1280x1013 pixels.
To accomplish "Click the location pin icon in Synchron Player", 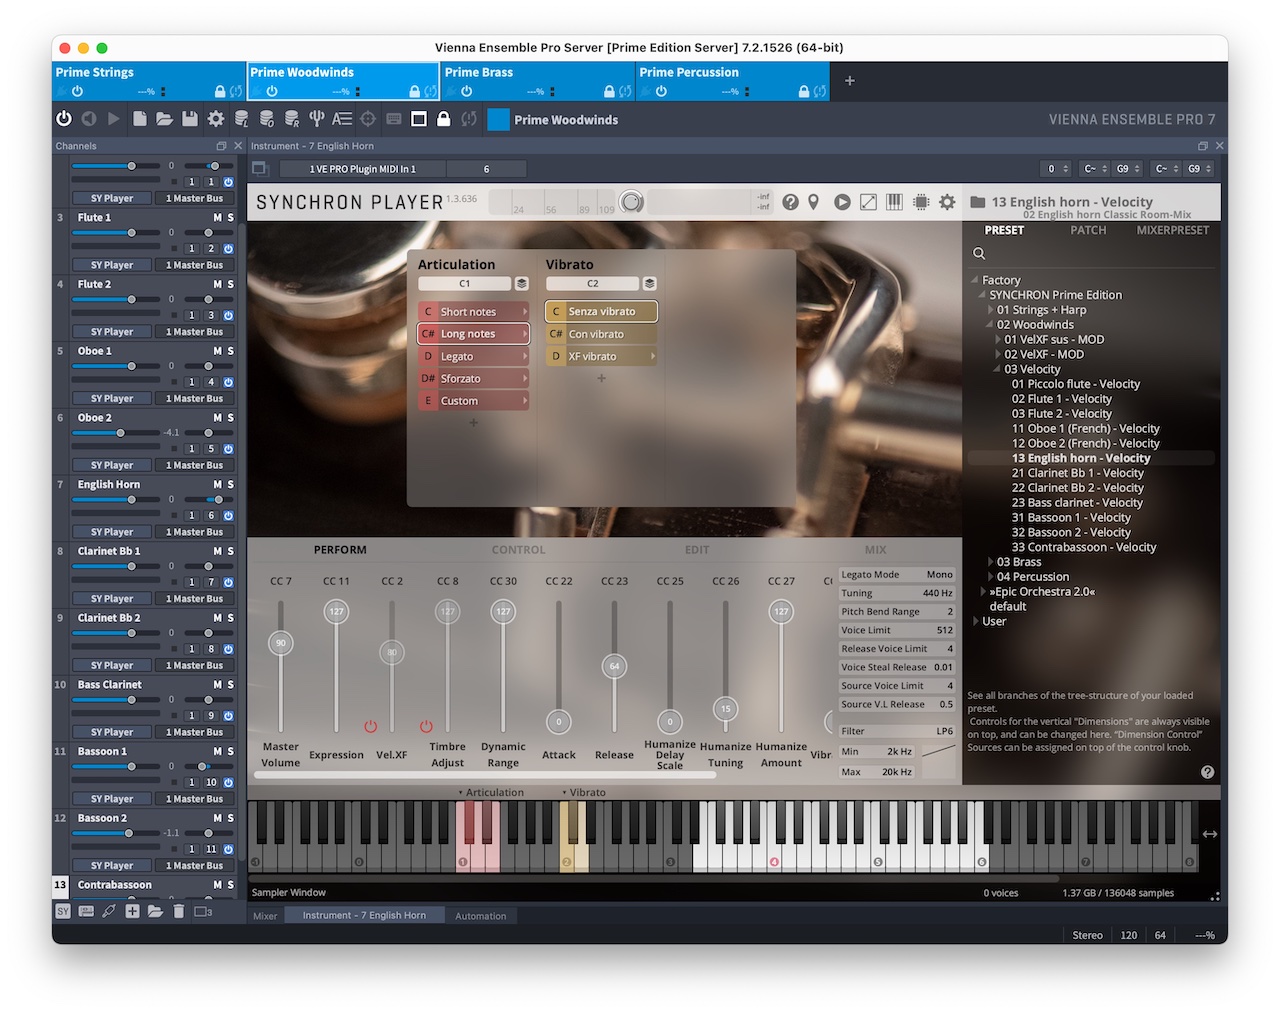I will click(814, 202).
